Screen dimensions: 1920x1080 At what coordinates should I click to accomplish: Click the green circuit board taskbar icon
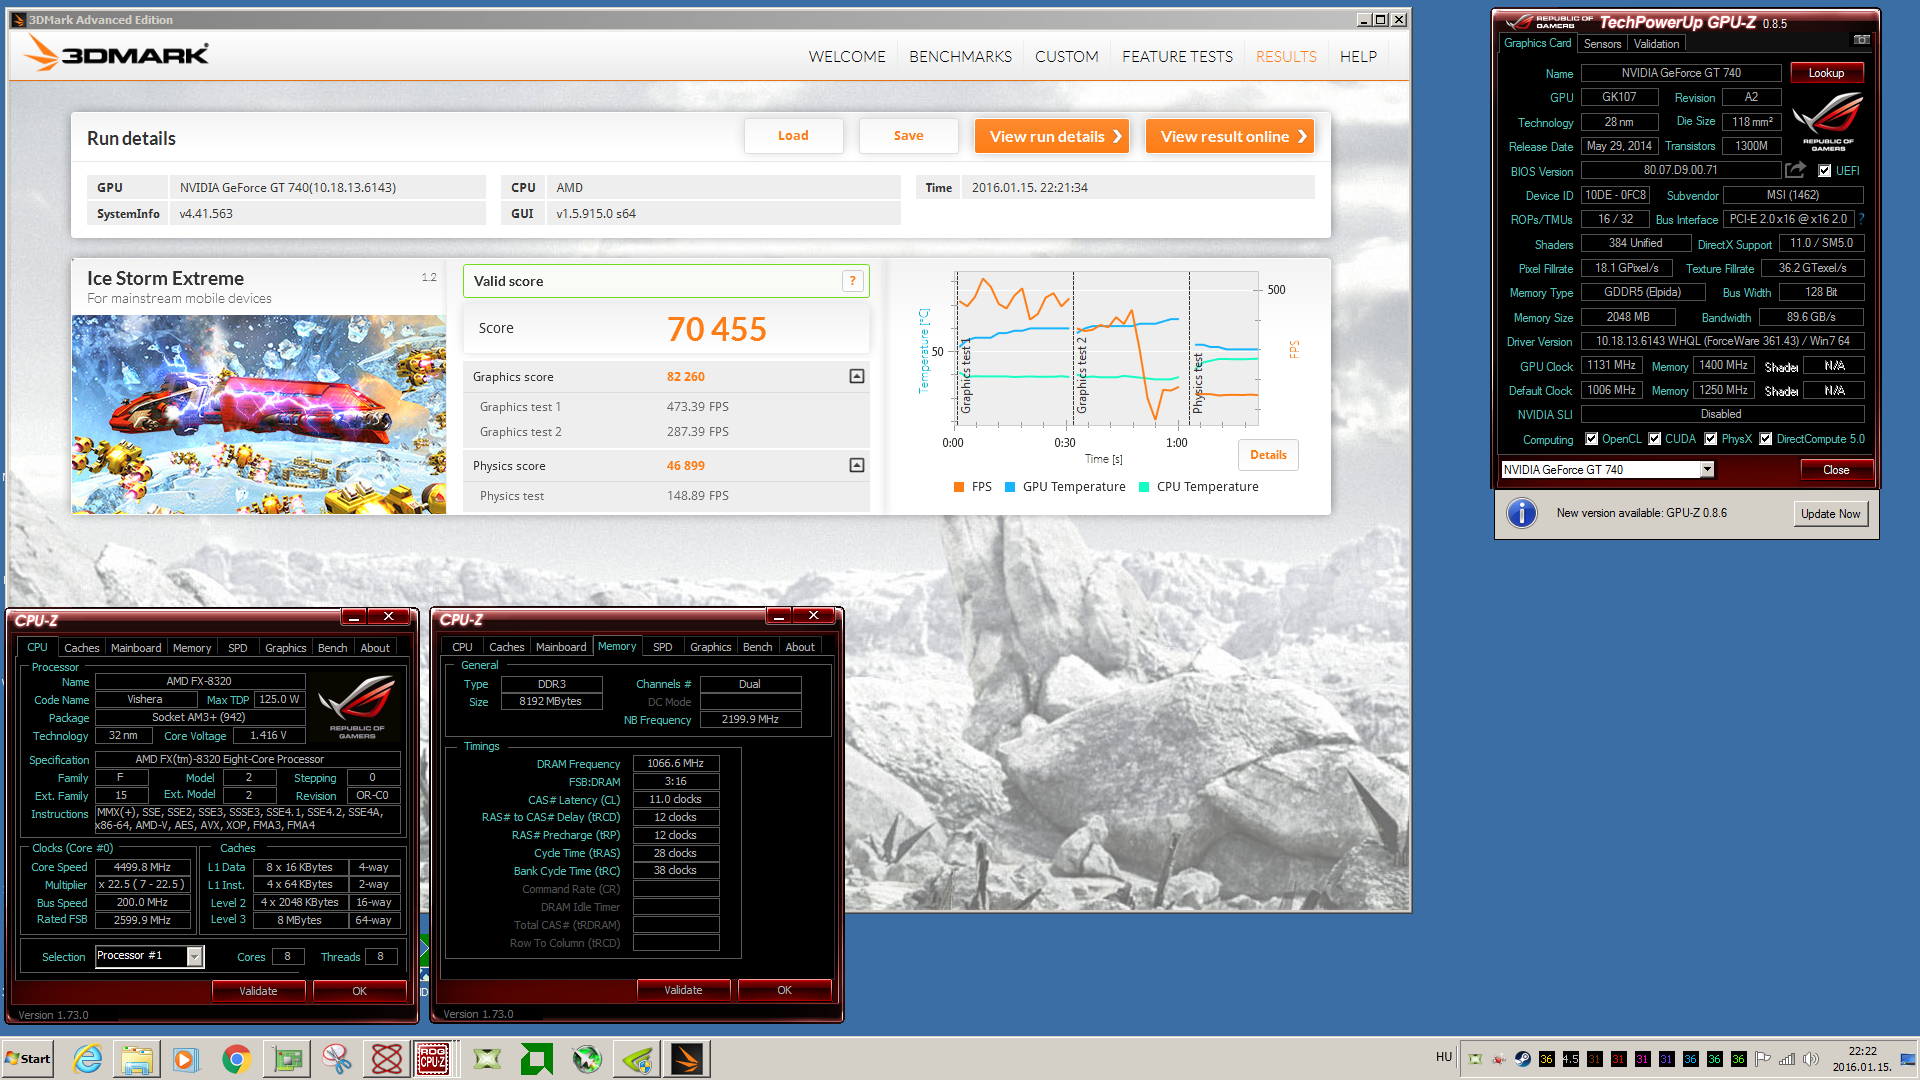(x=287, y=1059)
